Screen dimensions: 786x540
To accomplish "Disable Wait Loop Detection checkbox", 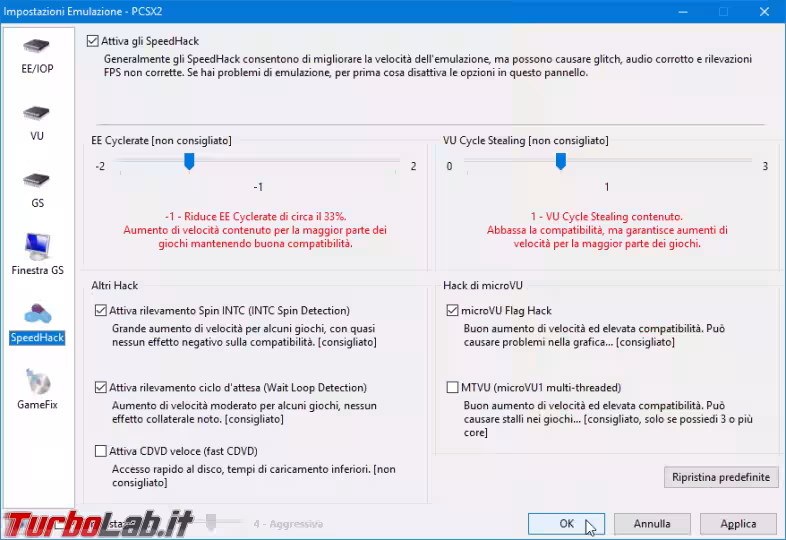I will pyautogui.click(x=101, y=388).
